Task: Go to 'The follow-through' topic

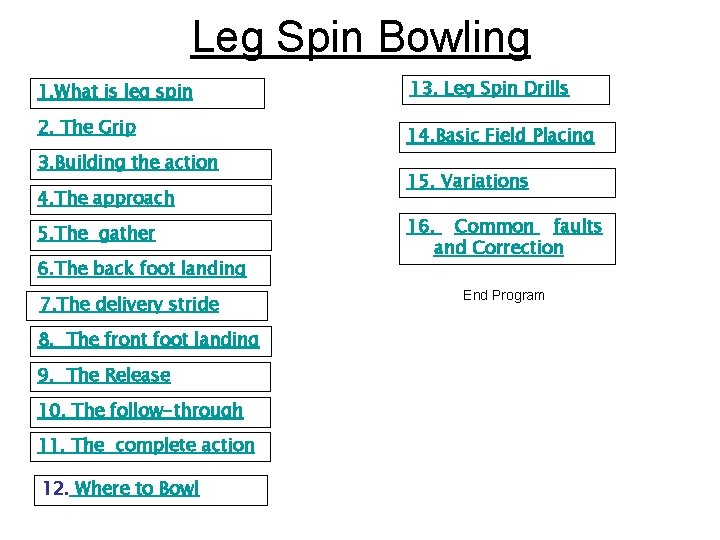Action: coord(141,411)
